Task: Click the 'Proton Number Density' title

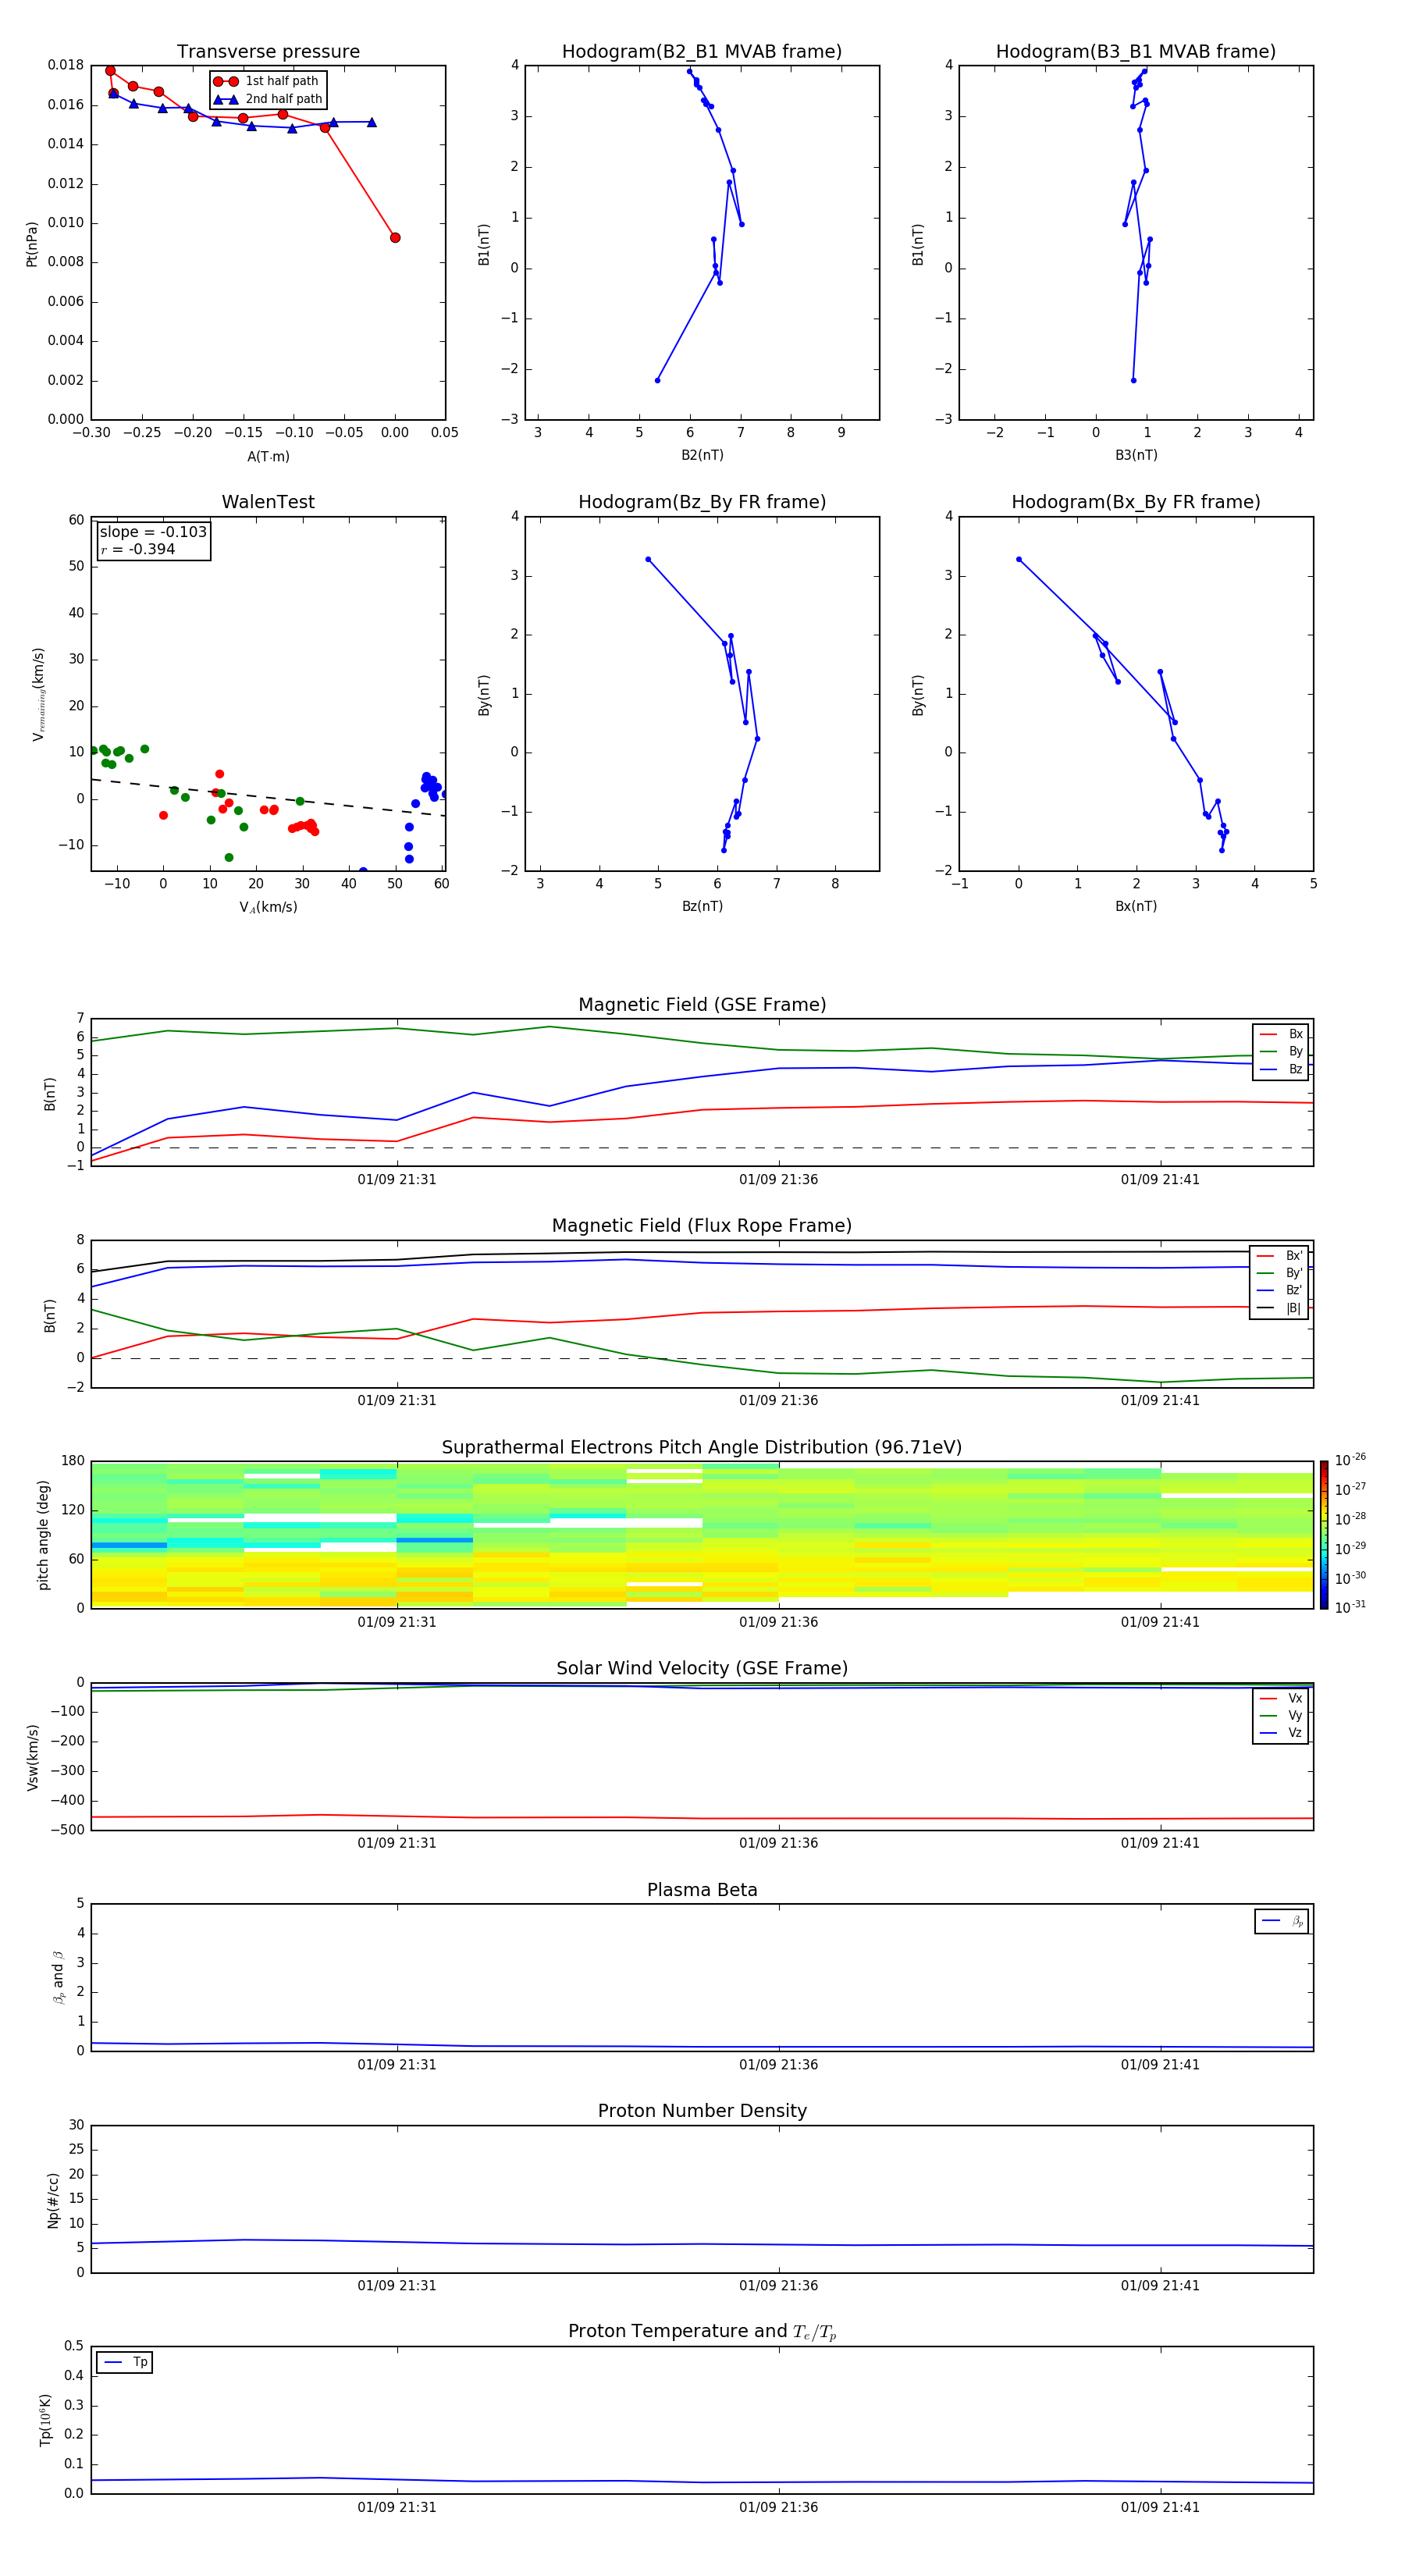Action: point(702,2111)
